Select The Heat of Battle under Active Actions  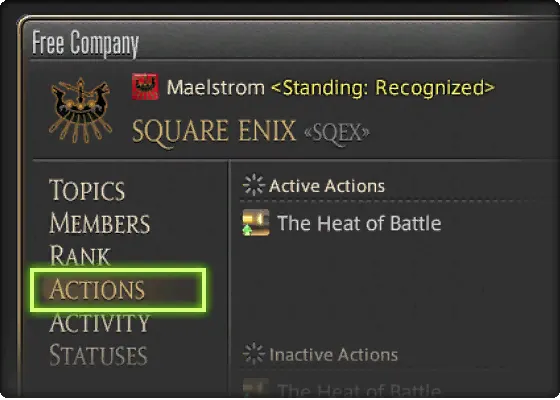click(x=359, y=223)
